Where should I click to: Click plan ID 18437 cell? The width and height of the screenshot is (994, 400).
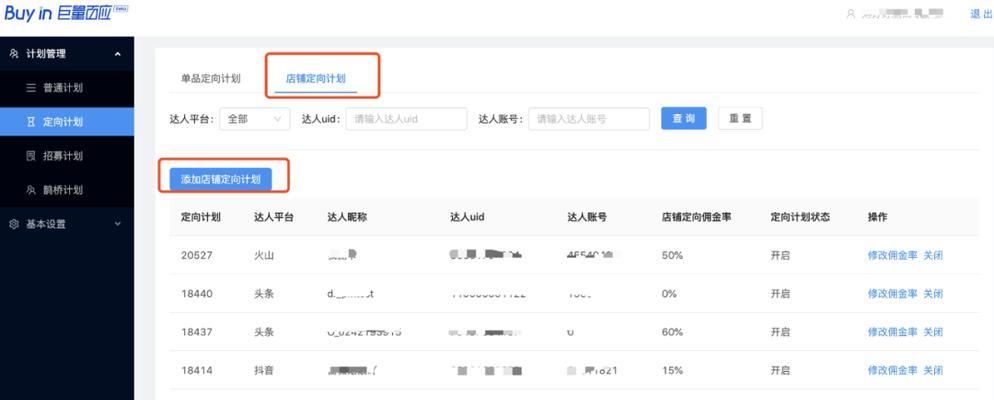[x=197, y=332]
